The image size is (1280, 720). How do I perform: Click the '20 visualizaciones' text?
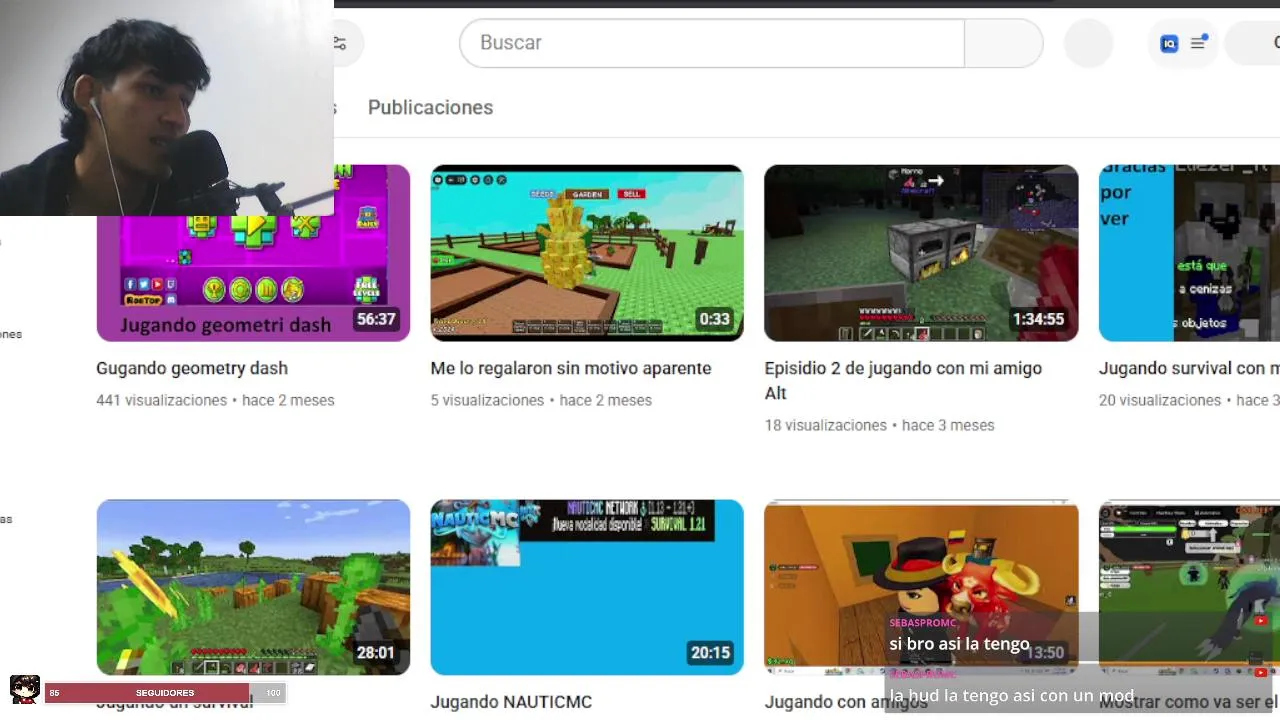[1160, 400]
